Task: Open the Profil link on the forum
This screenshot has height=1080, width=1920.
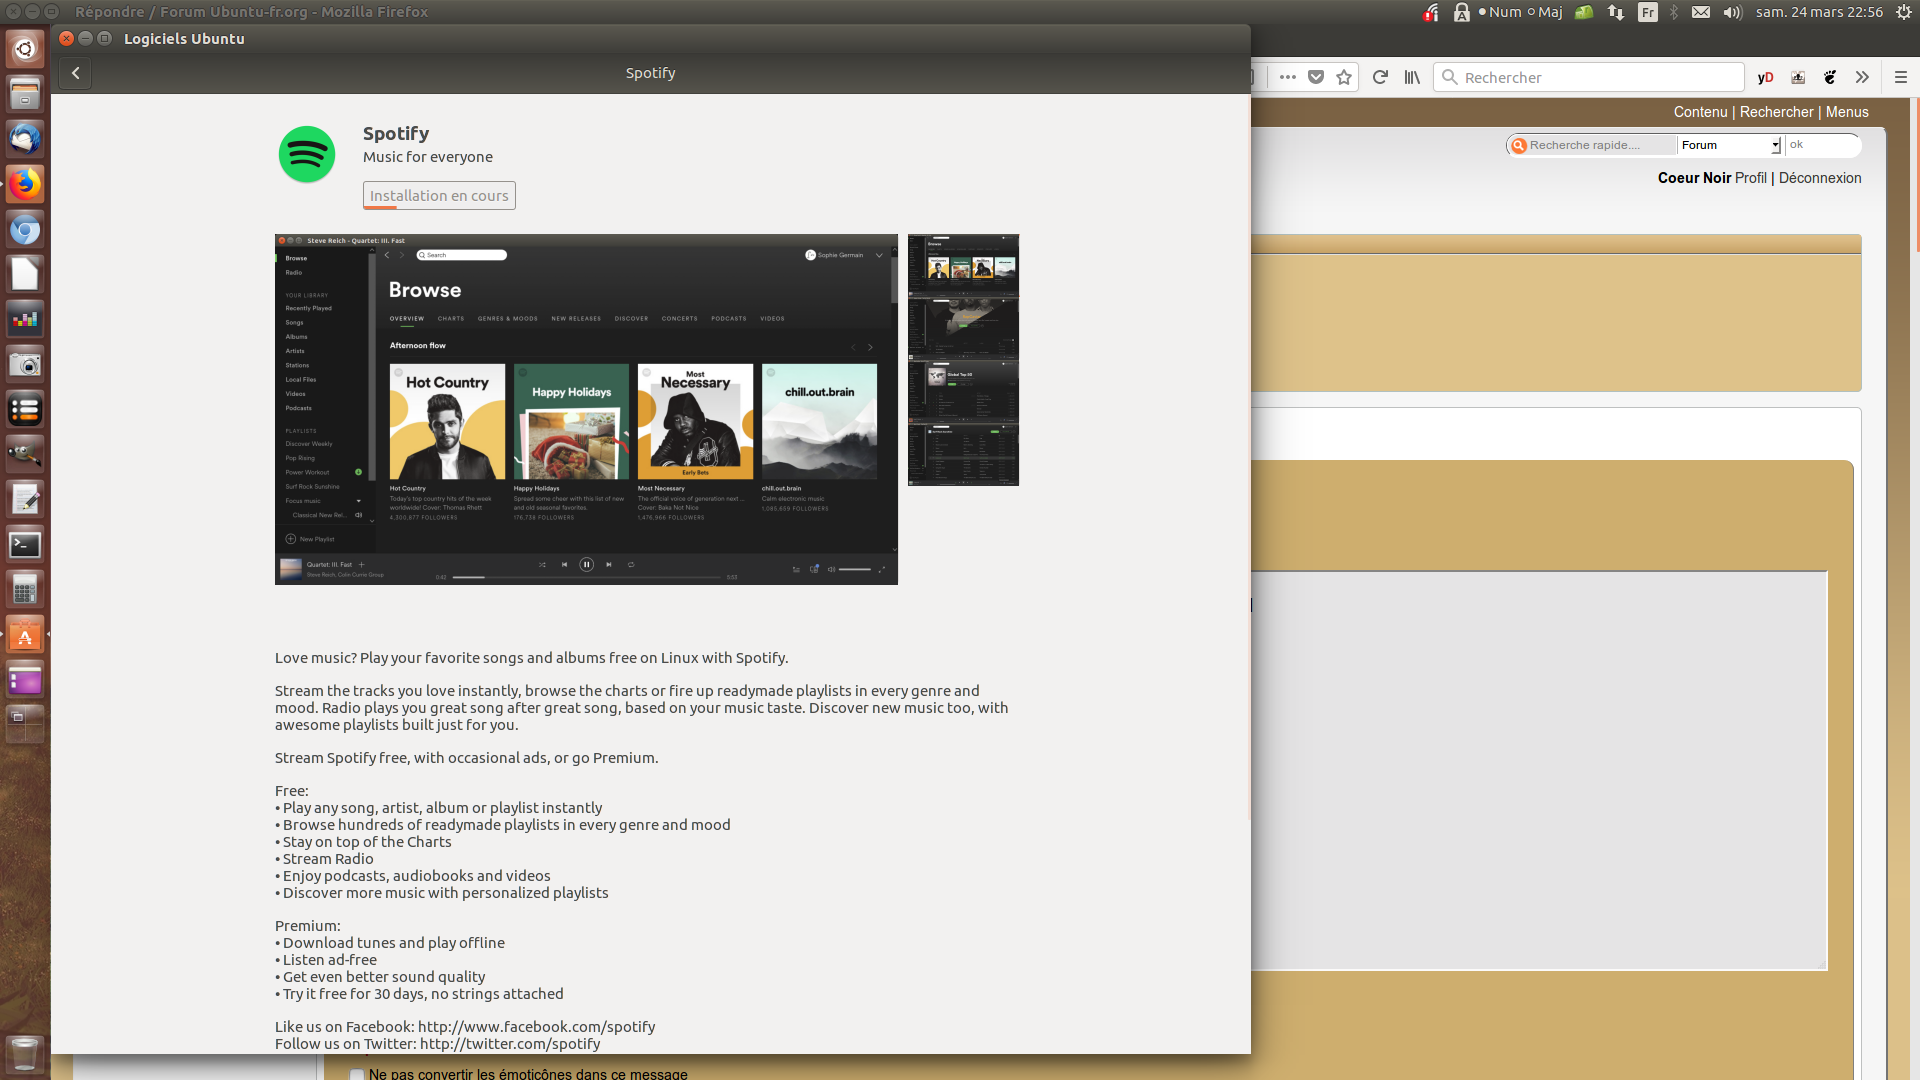Action: pos(1751,178)
